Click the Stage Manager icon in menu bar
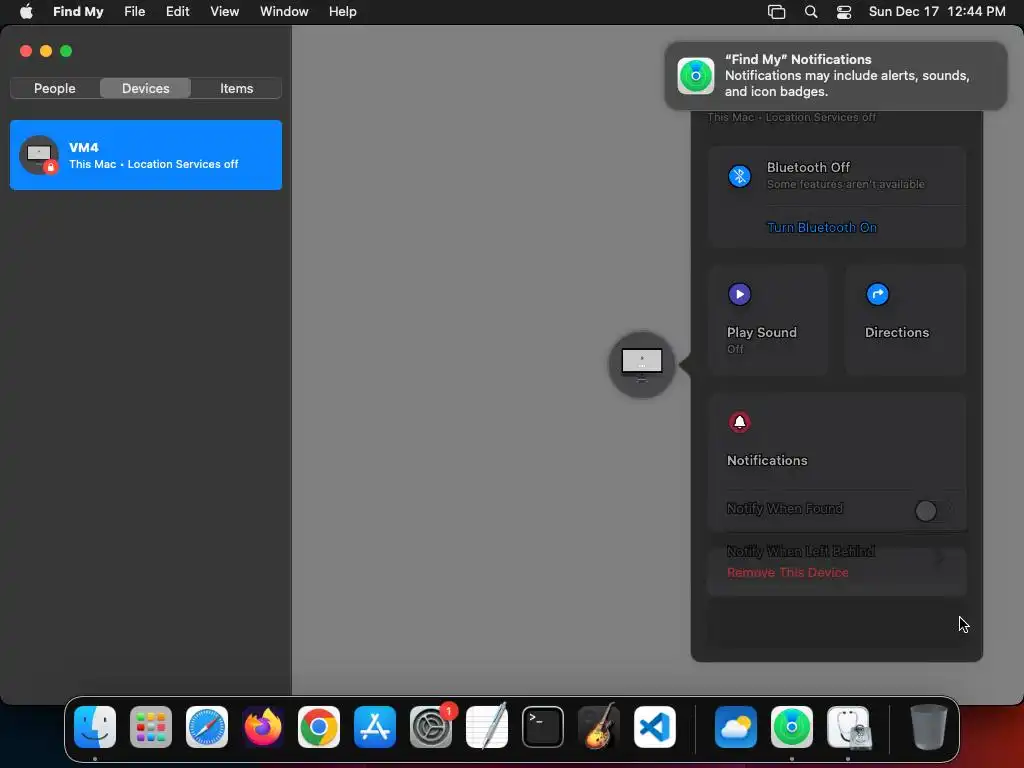This screenshot has width=1024, height=768. [x=776, y=12]
